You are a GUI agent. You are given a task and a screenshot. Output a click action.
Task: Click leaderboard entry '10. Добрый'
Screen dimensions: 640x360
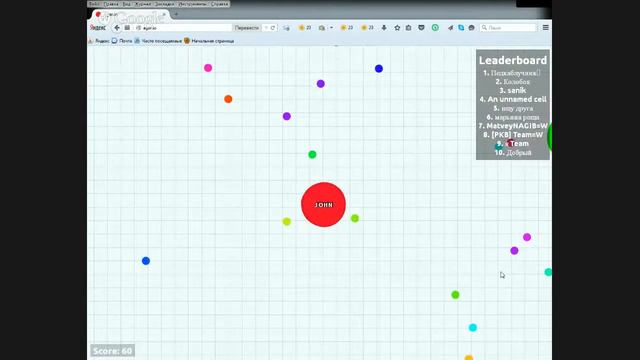point(513,153)
